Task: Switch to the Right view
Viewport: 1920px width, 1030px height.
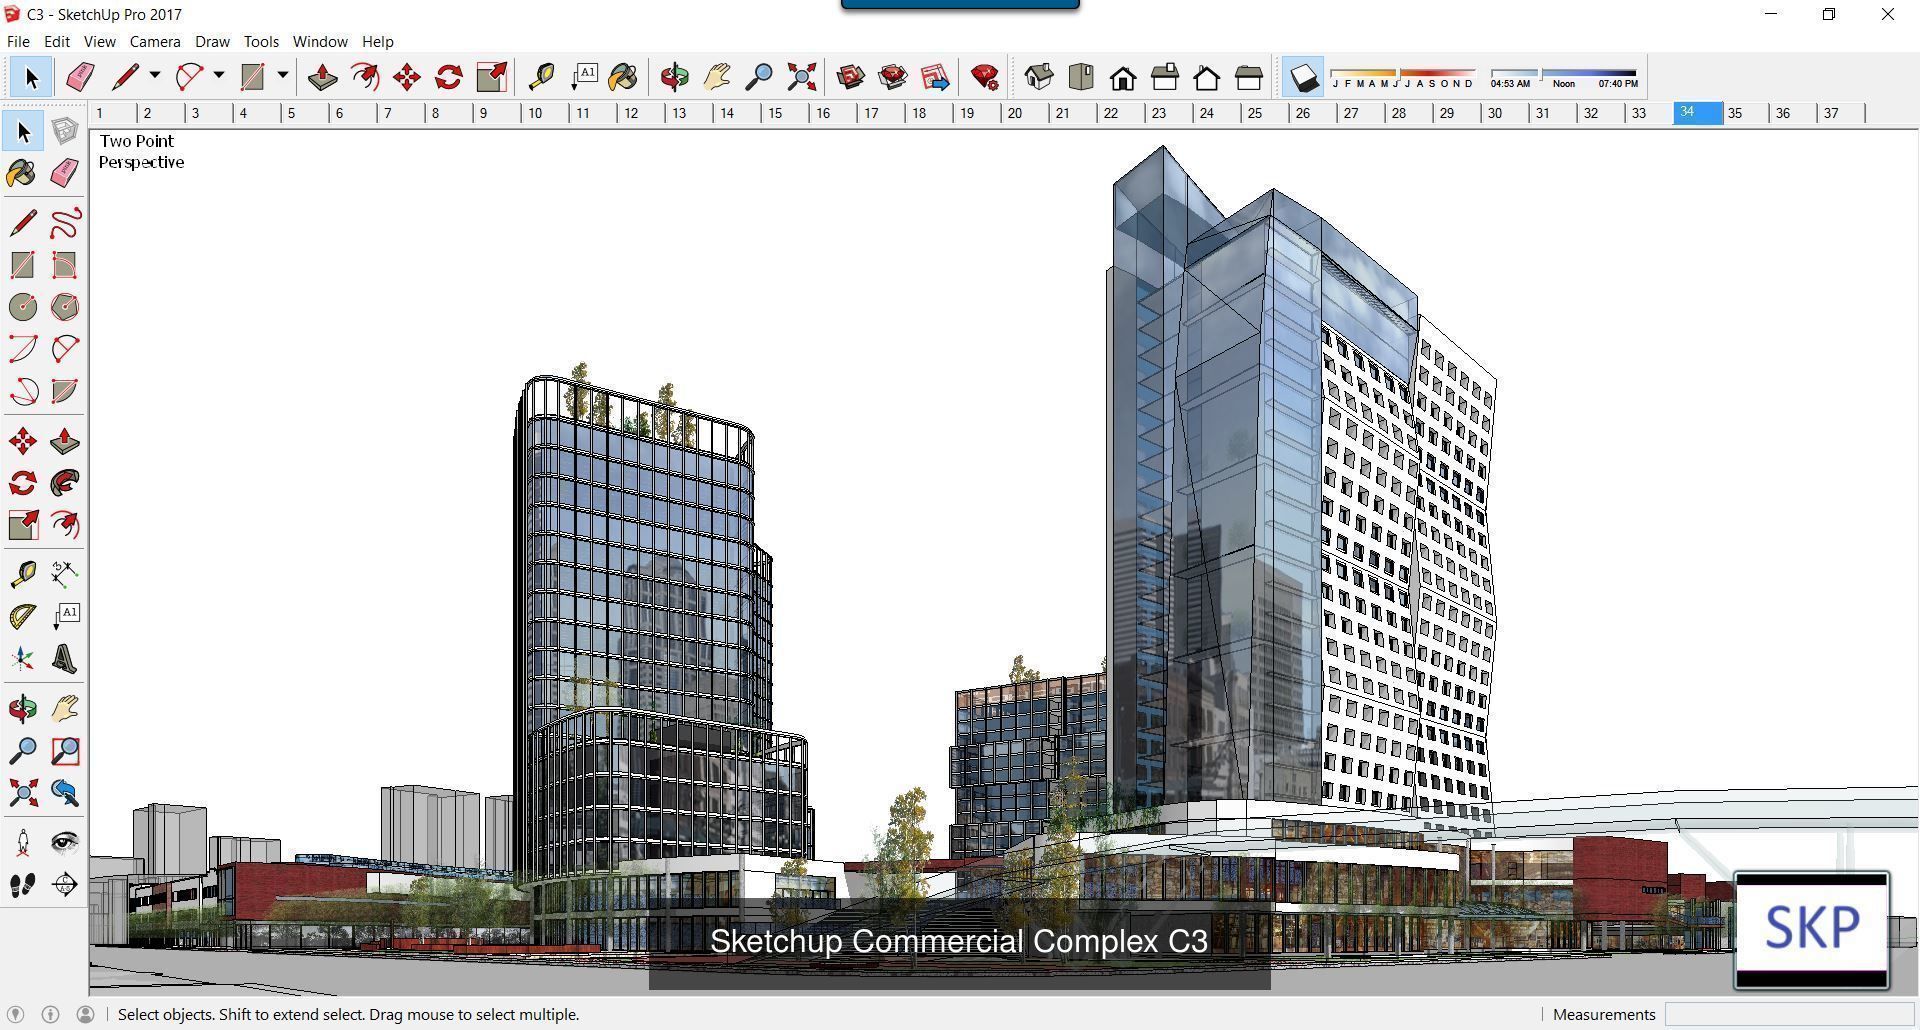Action: click(1165, 77)
